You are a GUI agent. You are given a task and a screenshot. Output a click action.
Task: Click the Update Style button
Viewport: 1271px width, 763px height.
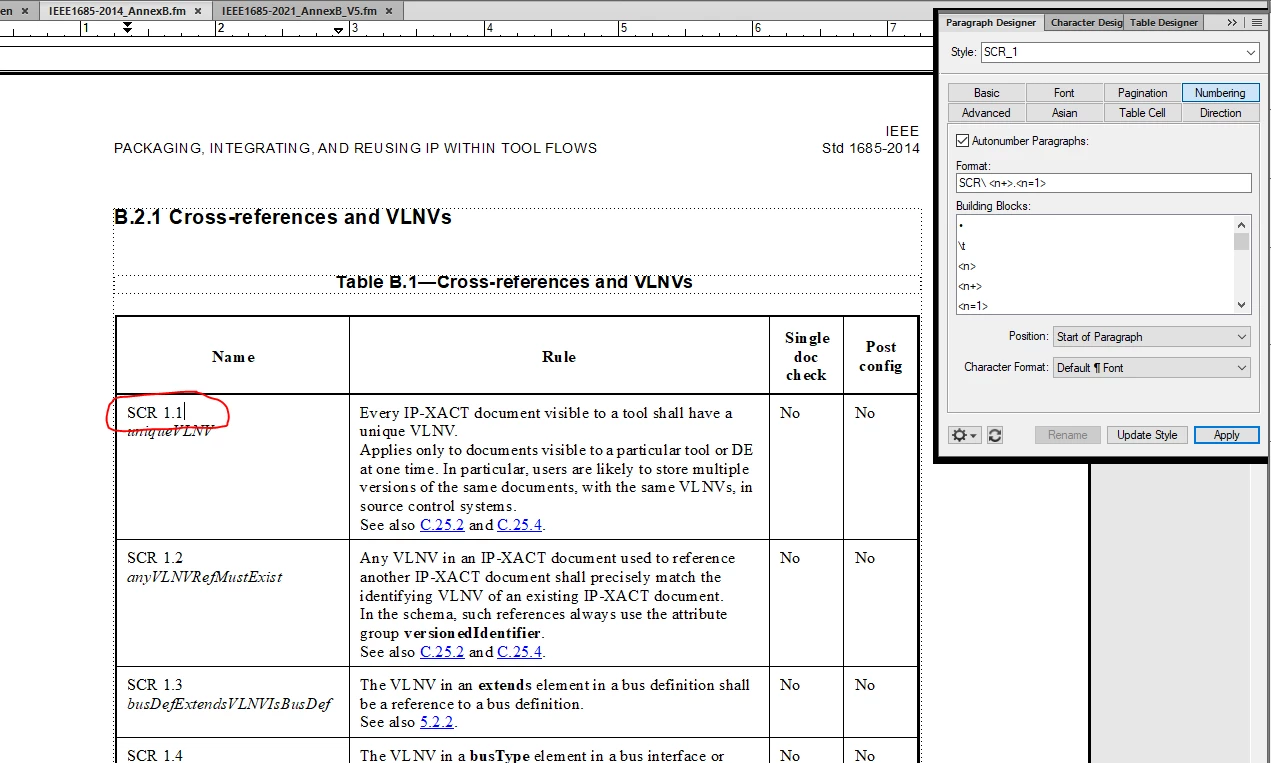(1147, 435)
